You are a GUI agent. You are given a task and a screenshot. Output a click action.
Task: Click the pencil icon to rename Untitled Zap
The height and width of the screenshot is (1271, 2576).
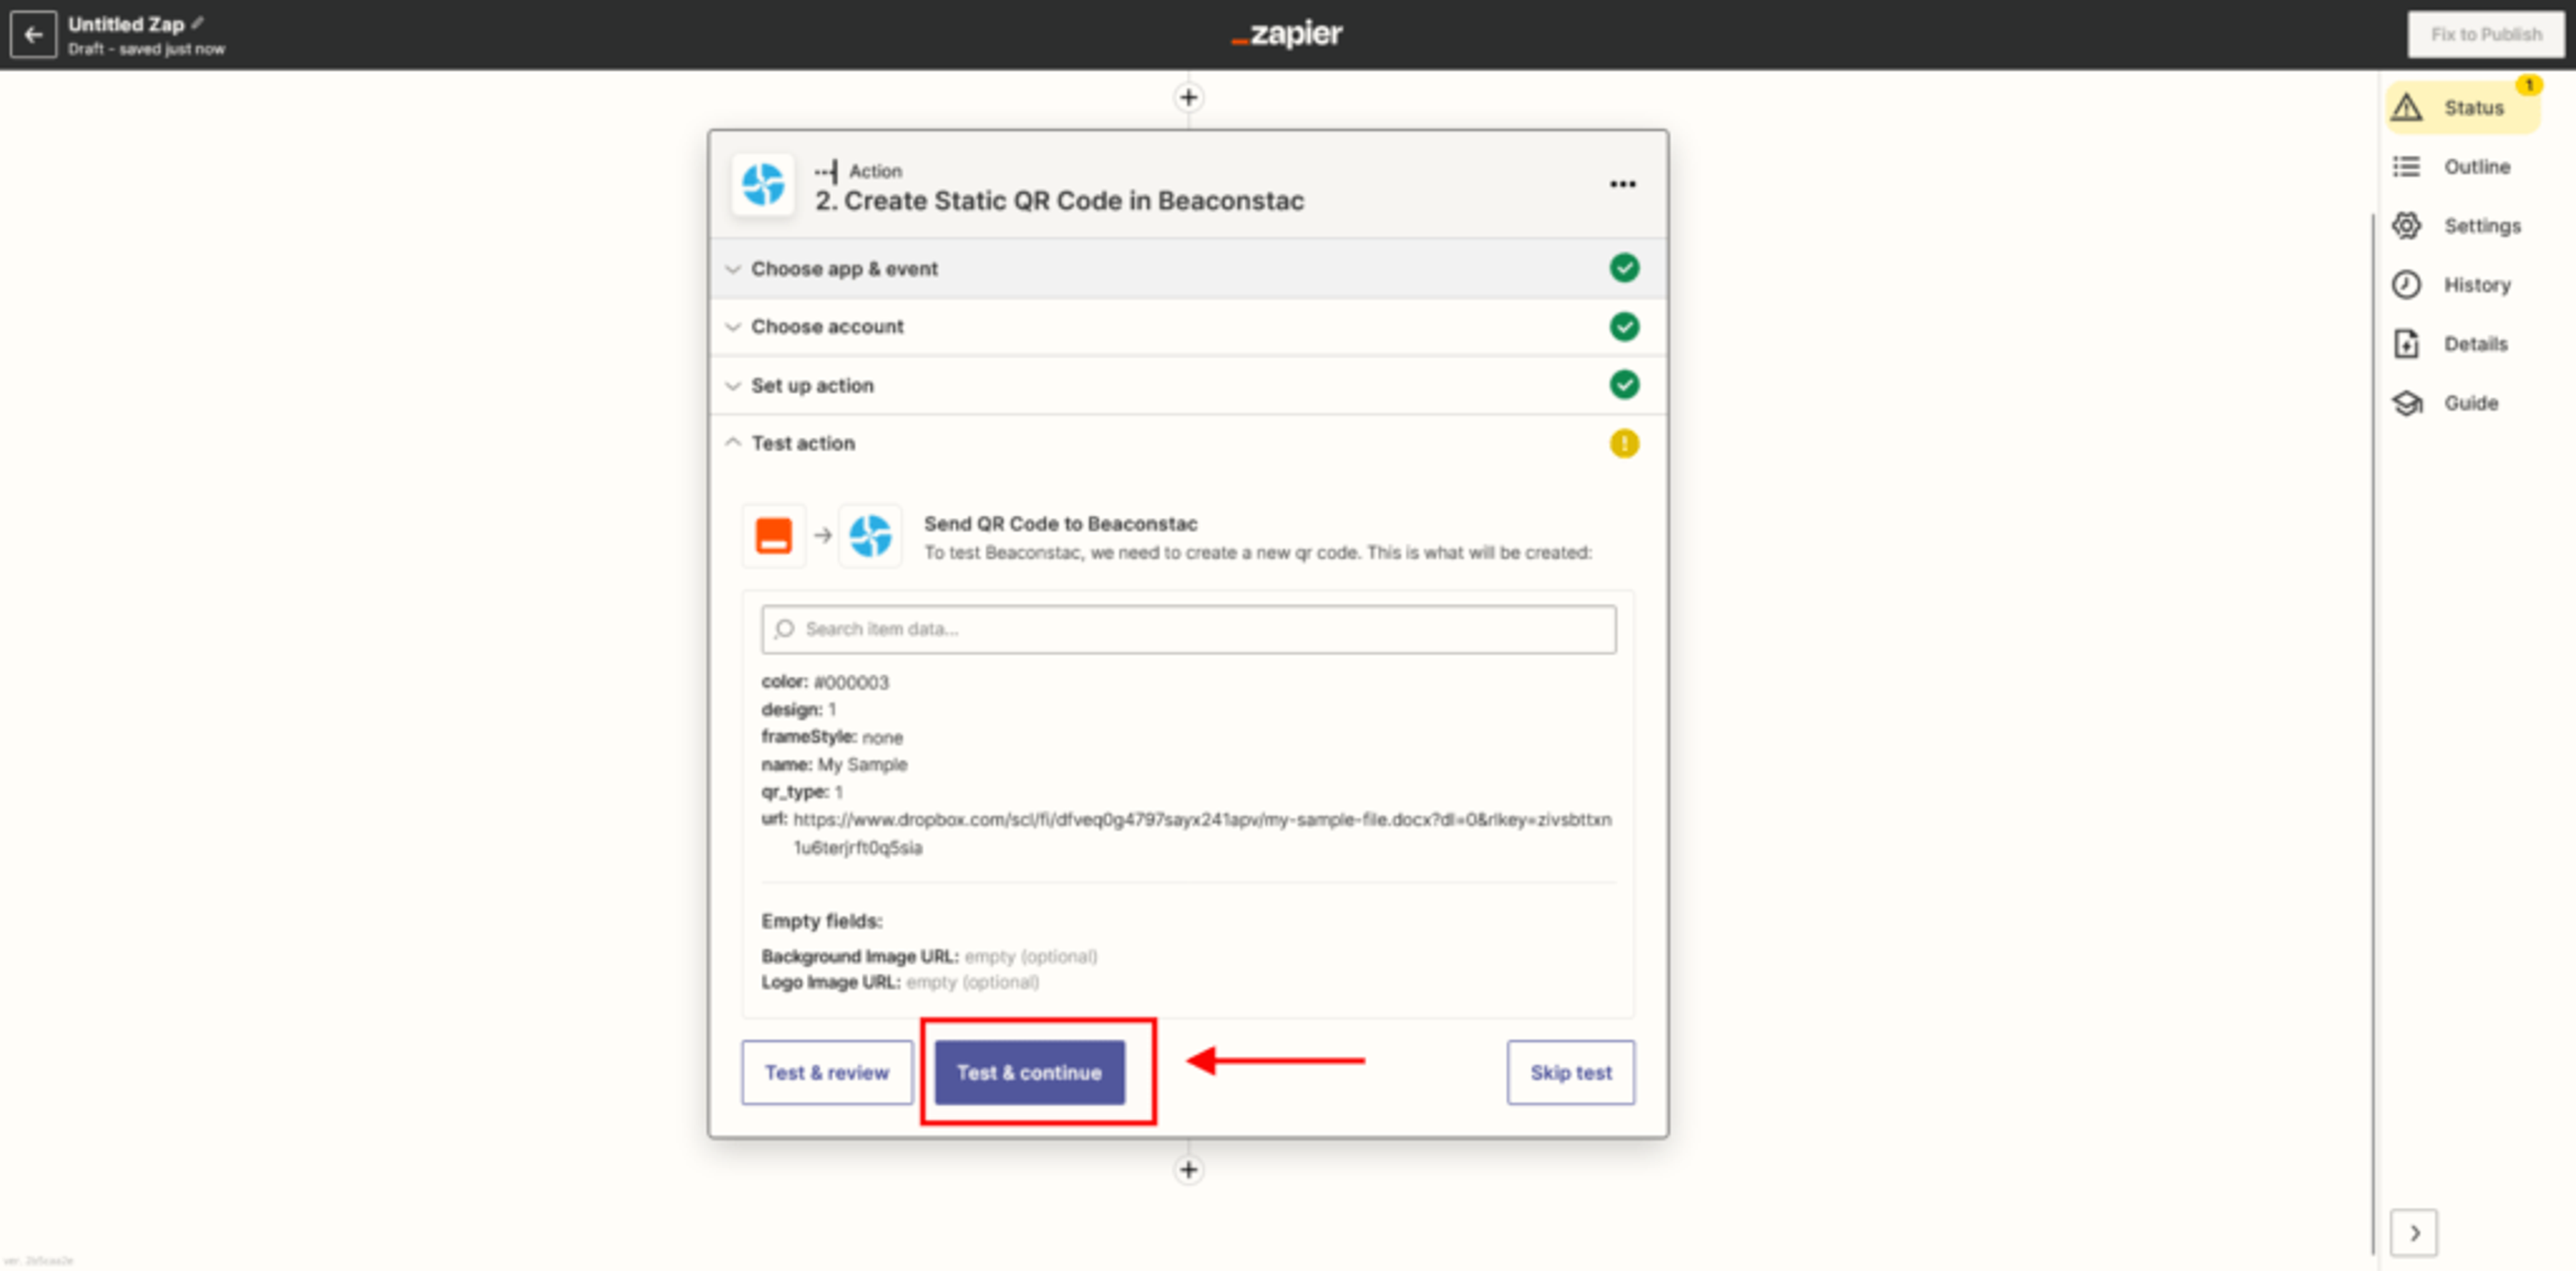[198, 23]
